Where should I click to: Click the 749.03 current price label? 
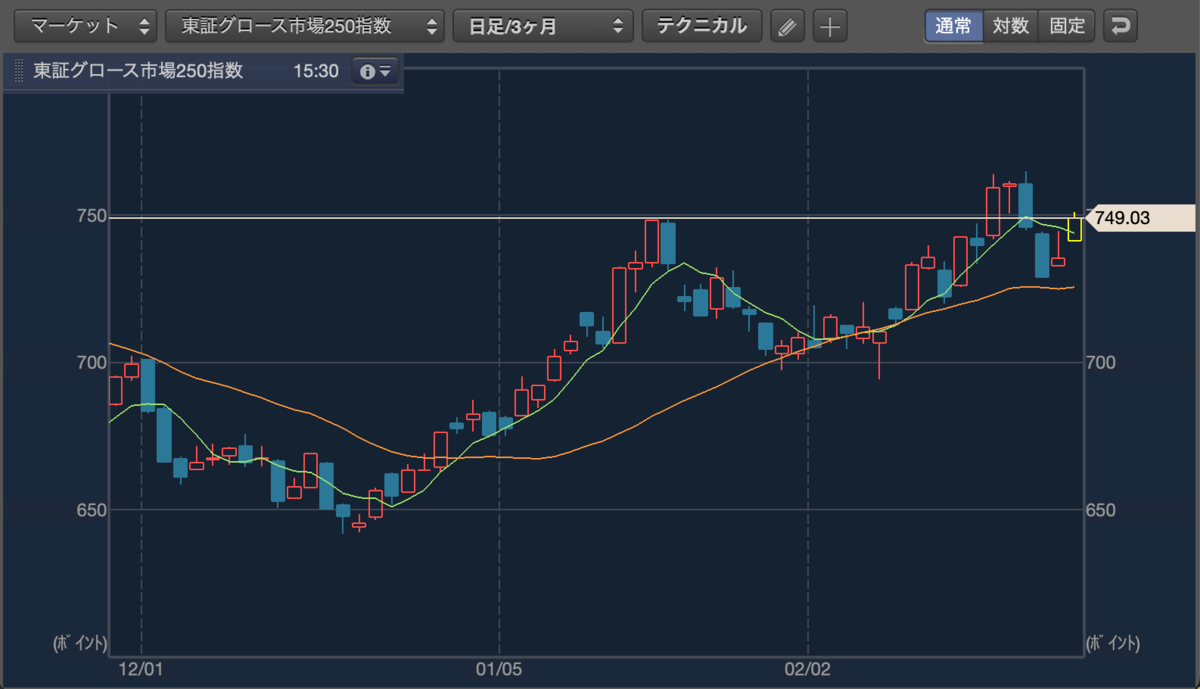point(1139,217)
